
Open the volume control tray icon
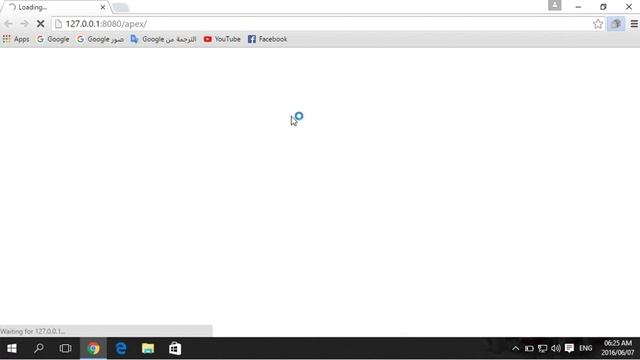556,349
